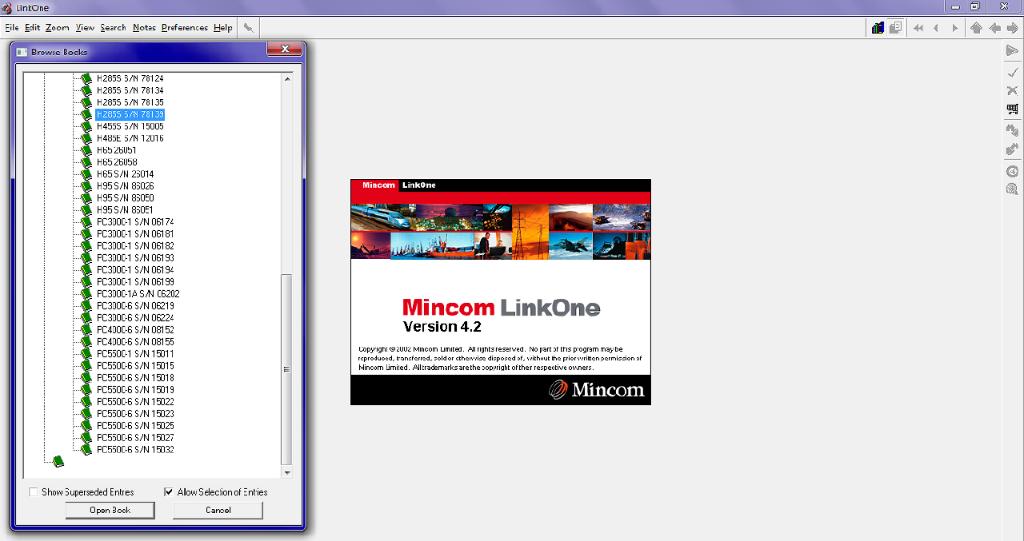
Task: Click the green book icon for H65 26051
Action: point(86,150)
